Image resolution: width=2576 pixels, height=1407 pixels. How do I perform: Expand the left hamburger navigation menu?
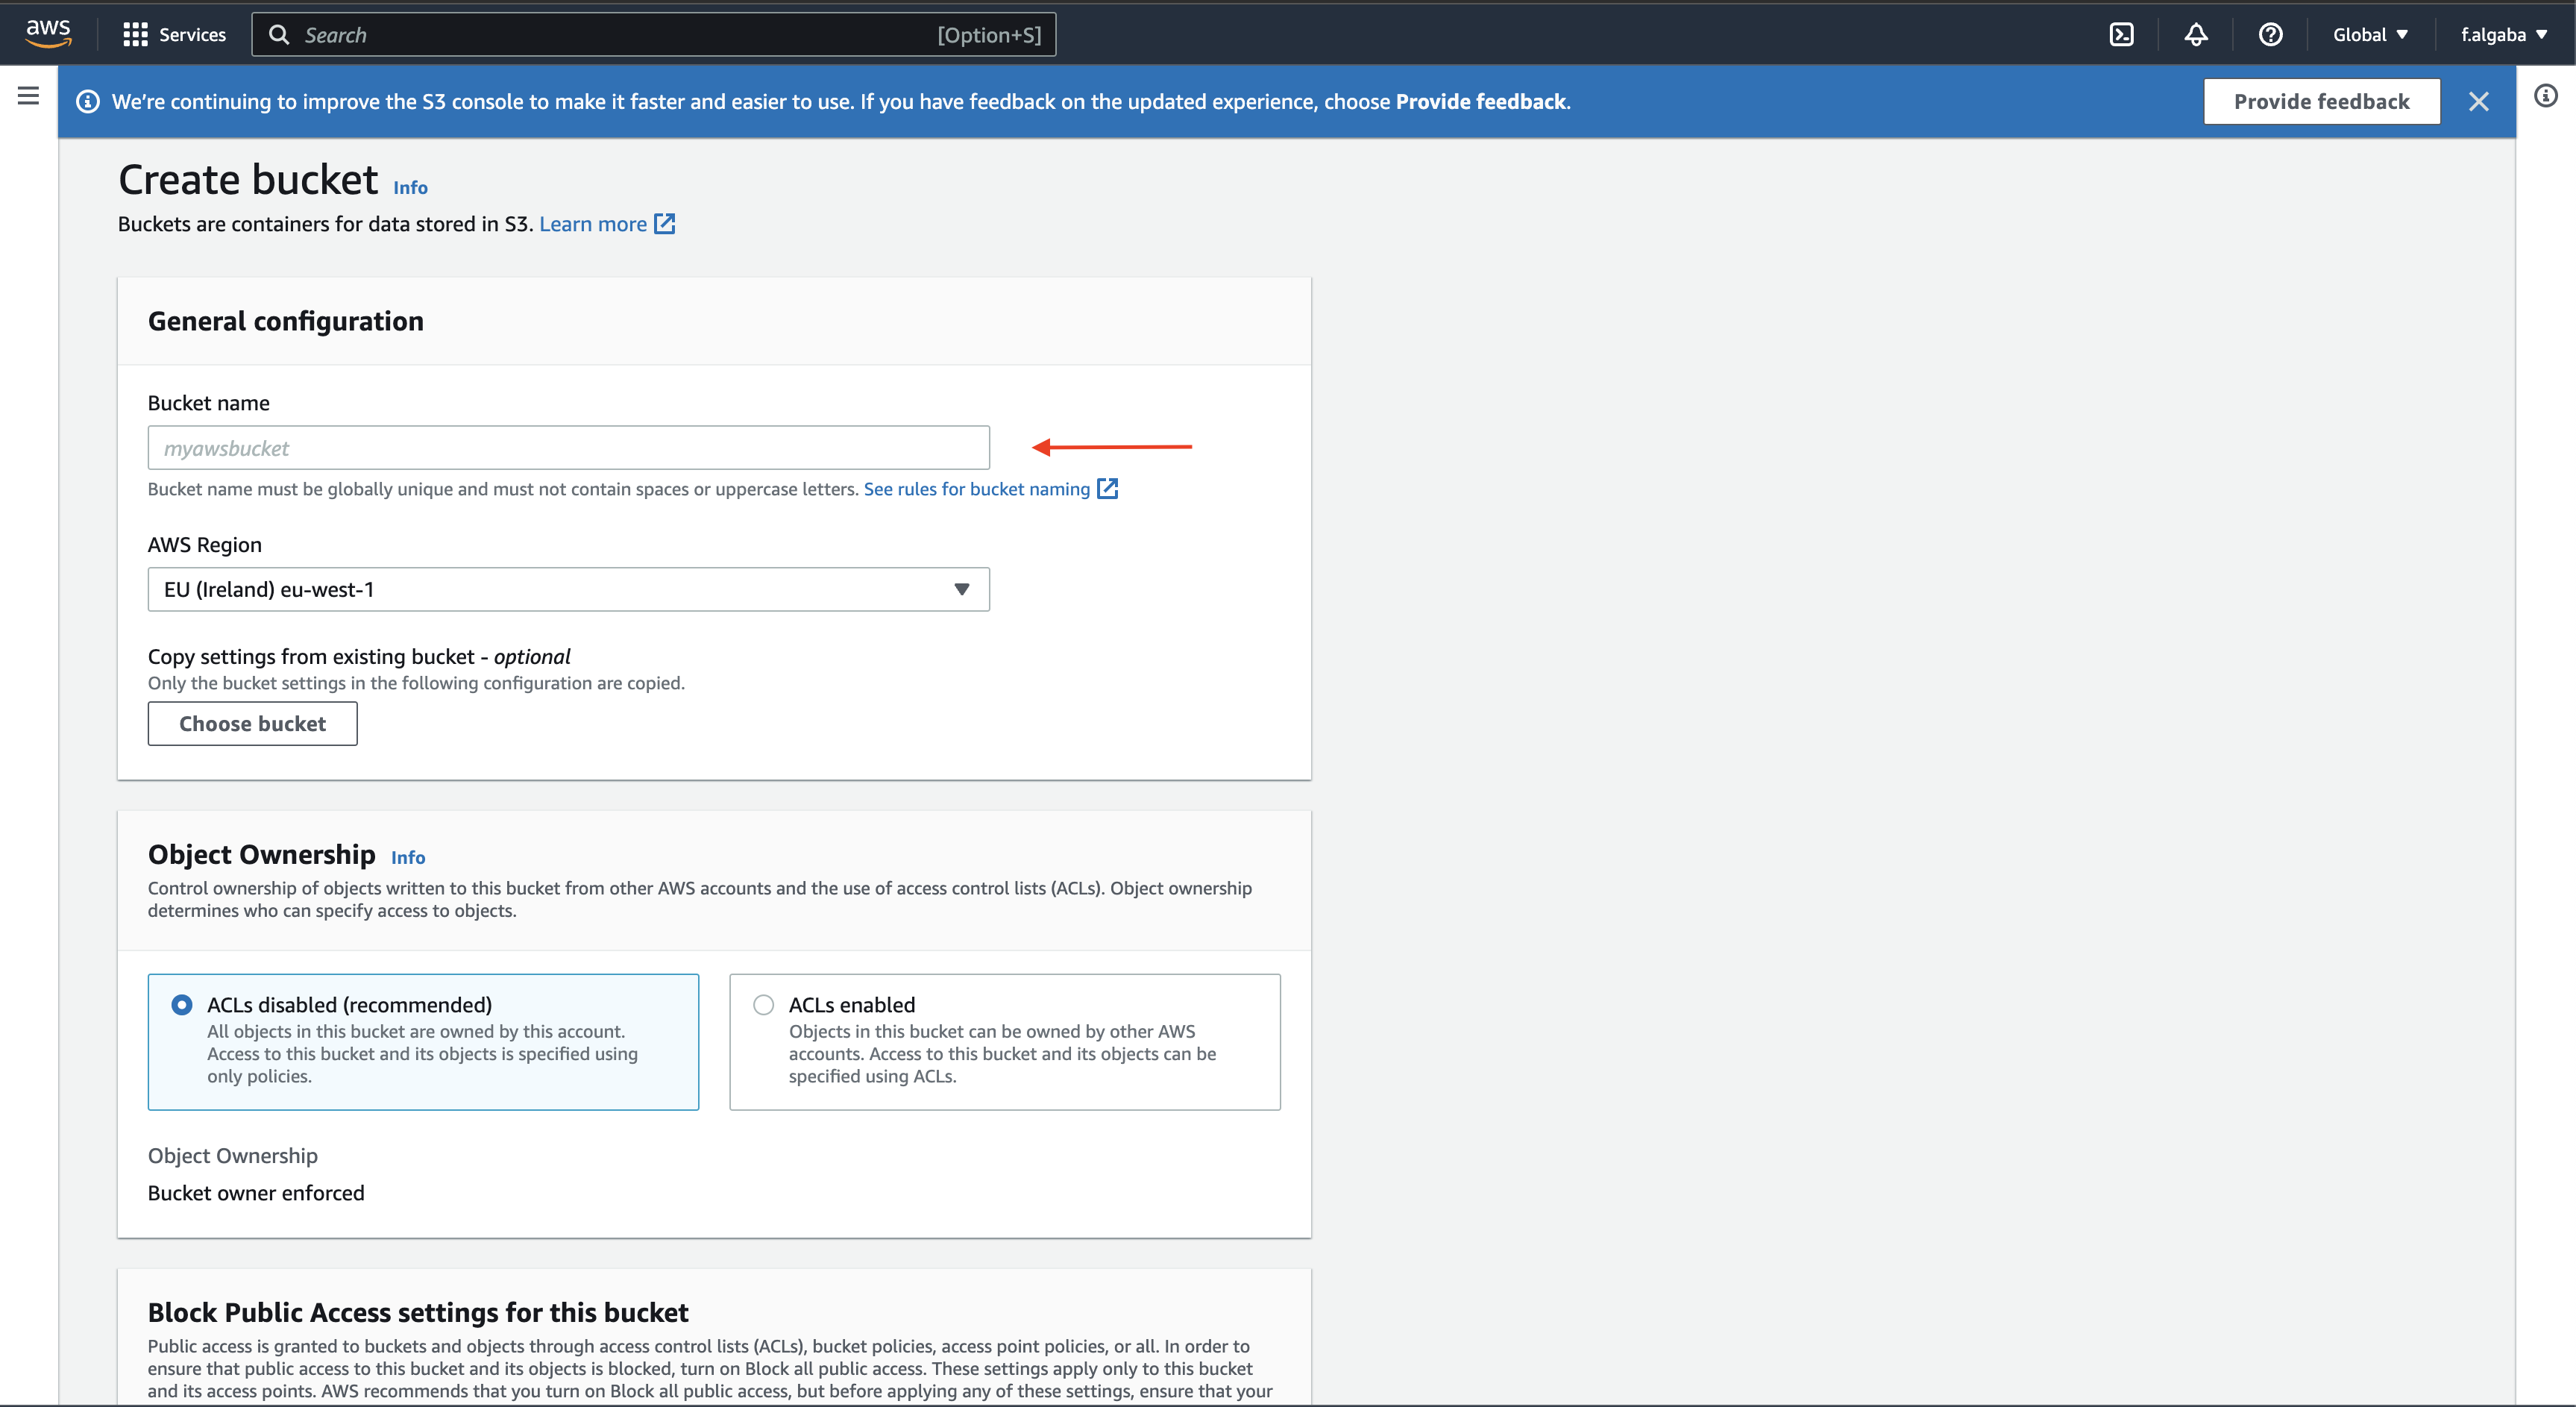[28, 96]
